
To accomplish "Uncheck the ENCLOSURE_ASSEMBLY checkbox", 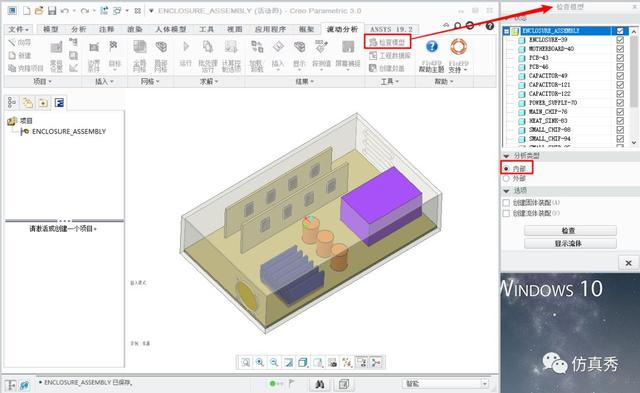I will (620, 31).
